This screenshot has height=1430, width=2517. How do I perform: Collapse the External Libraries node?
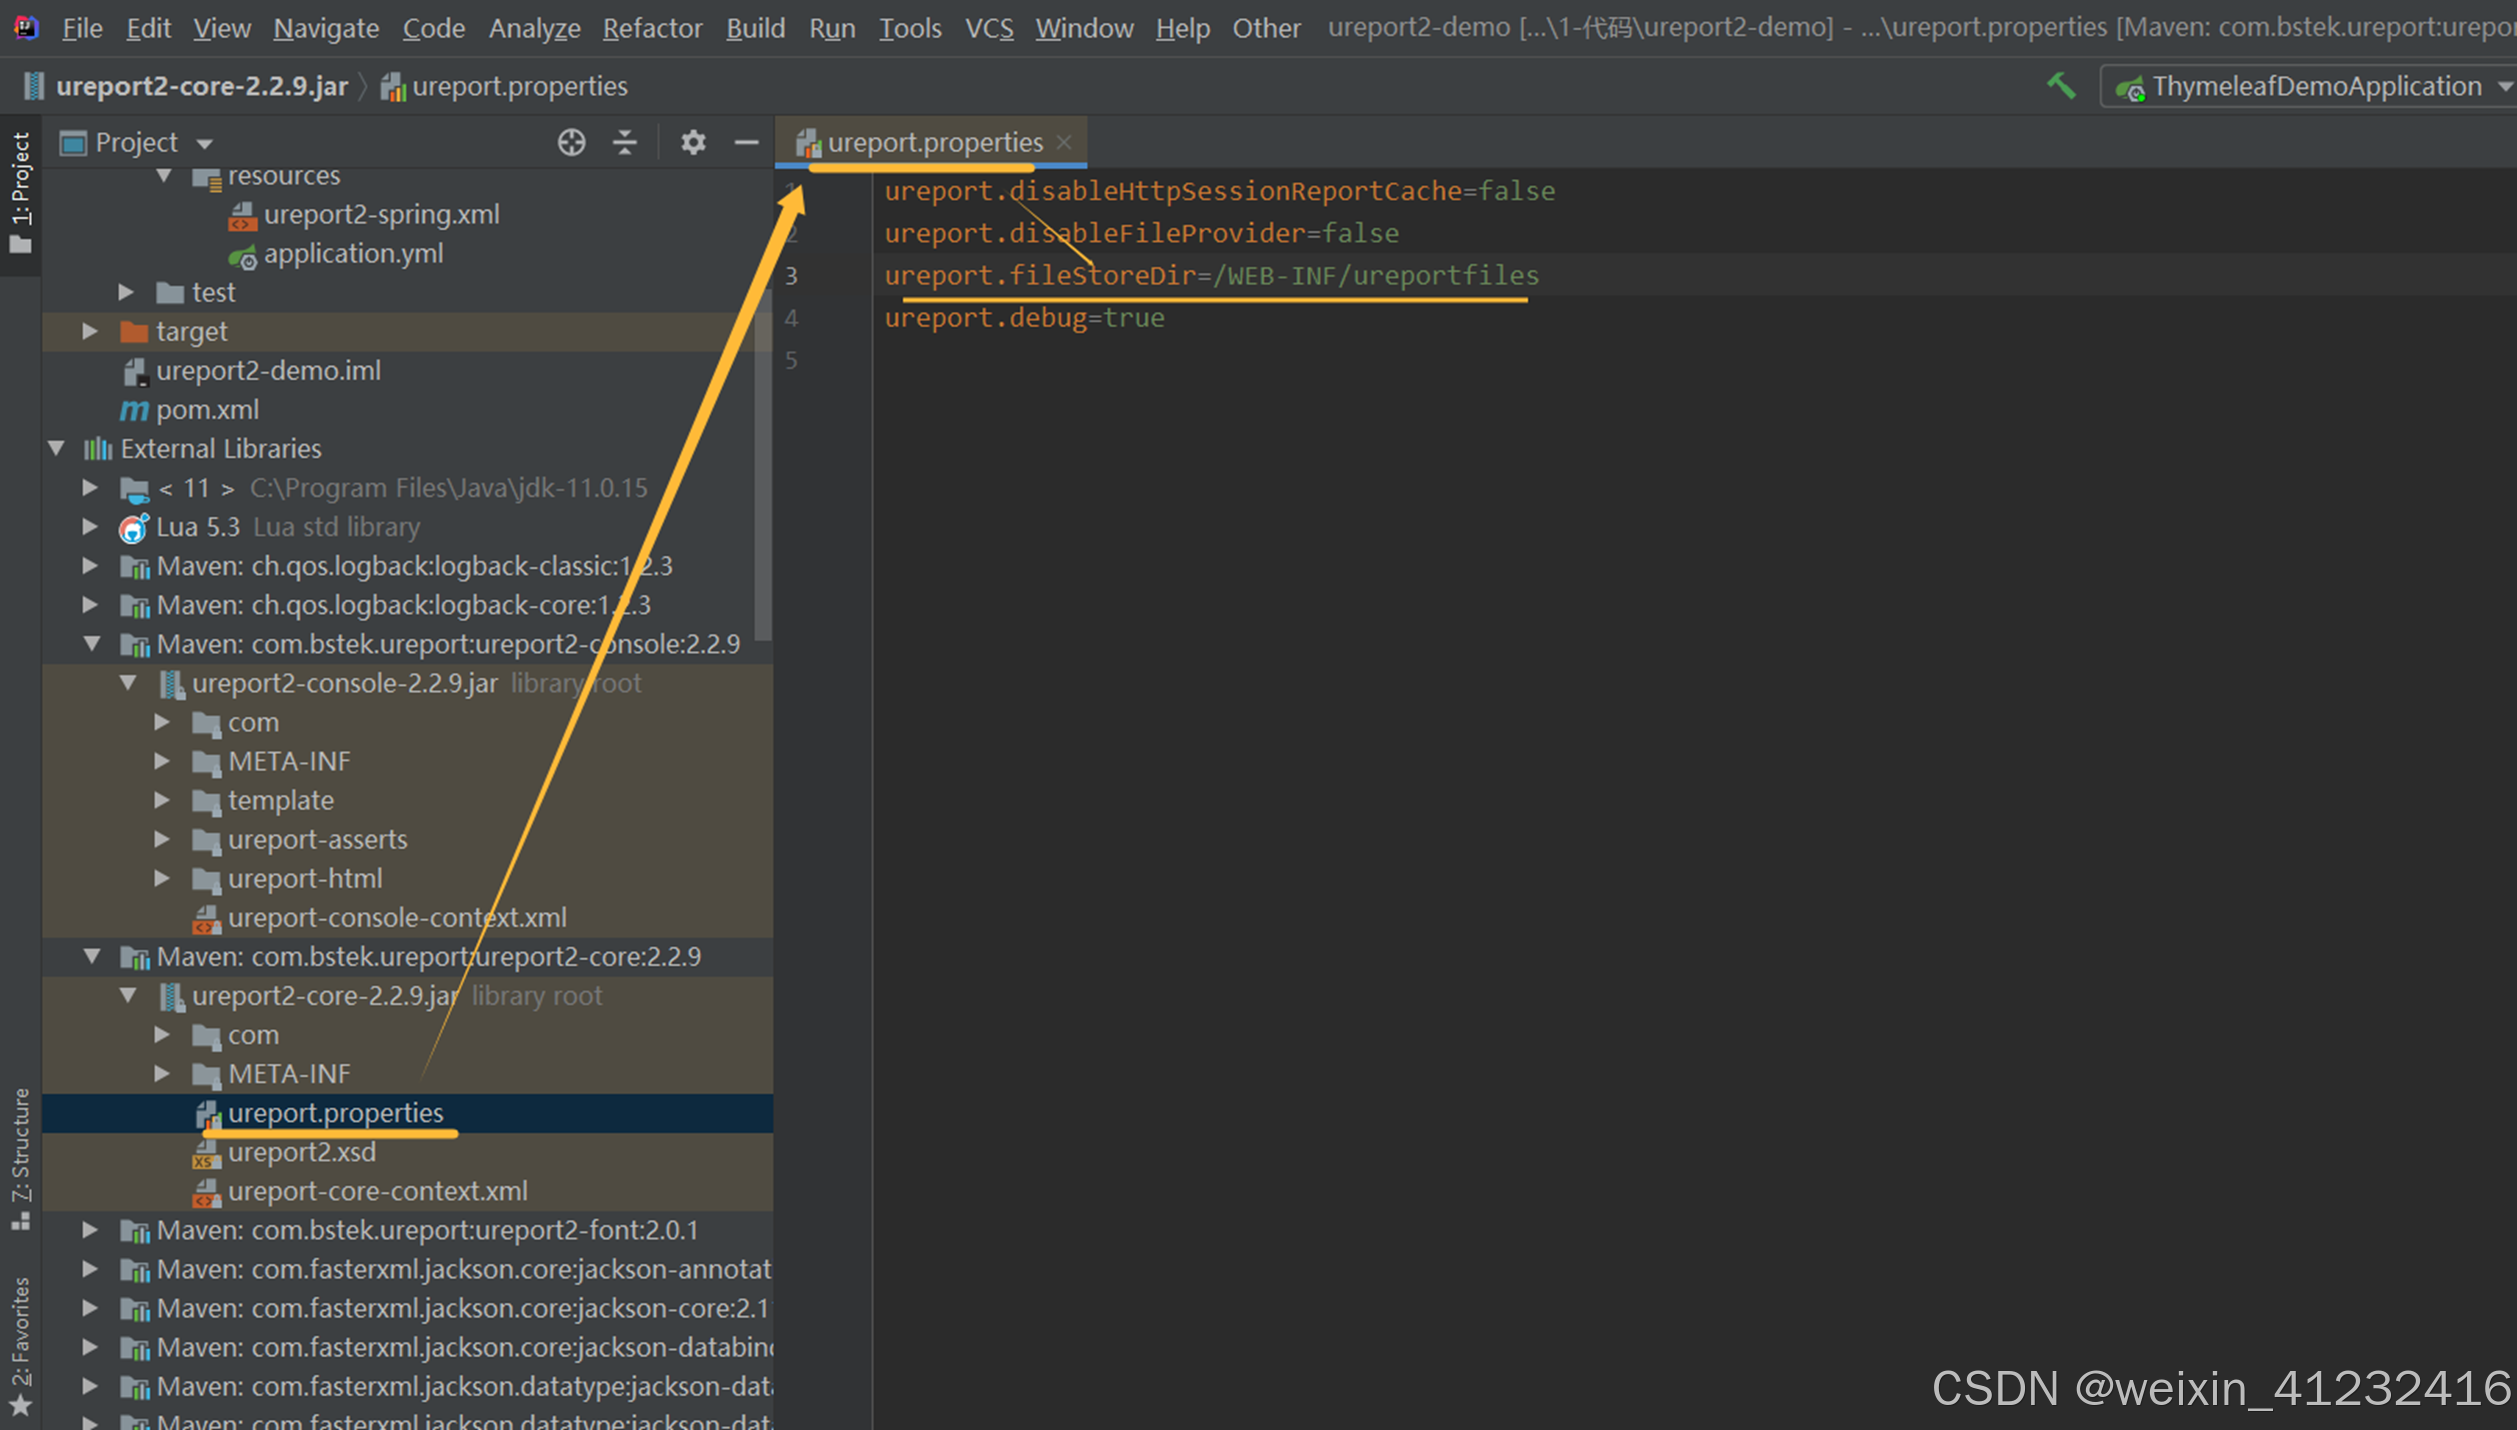tap(57, 448)
